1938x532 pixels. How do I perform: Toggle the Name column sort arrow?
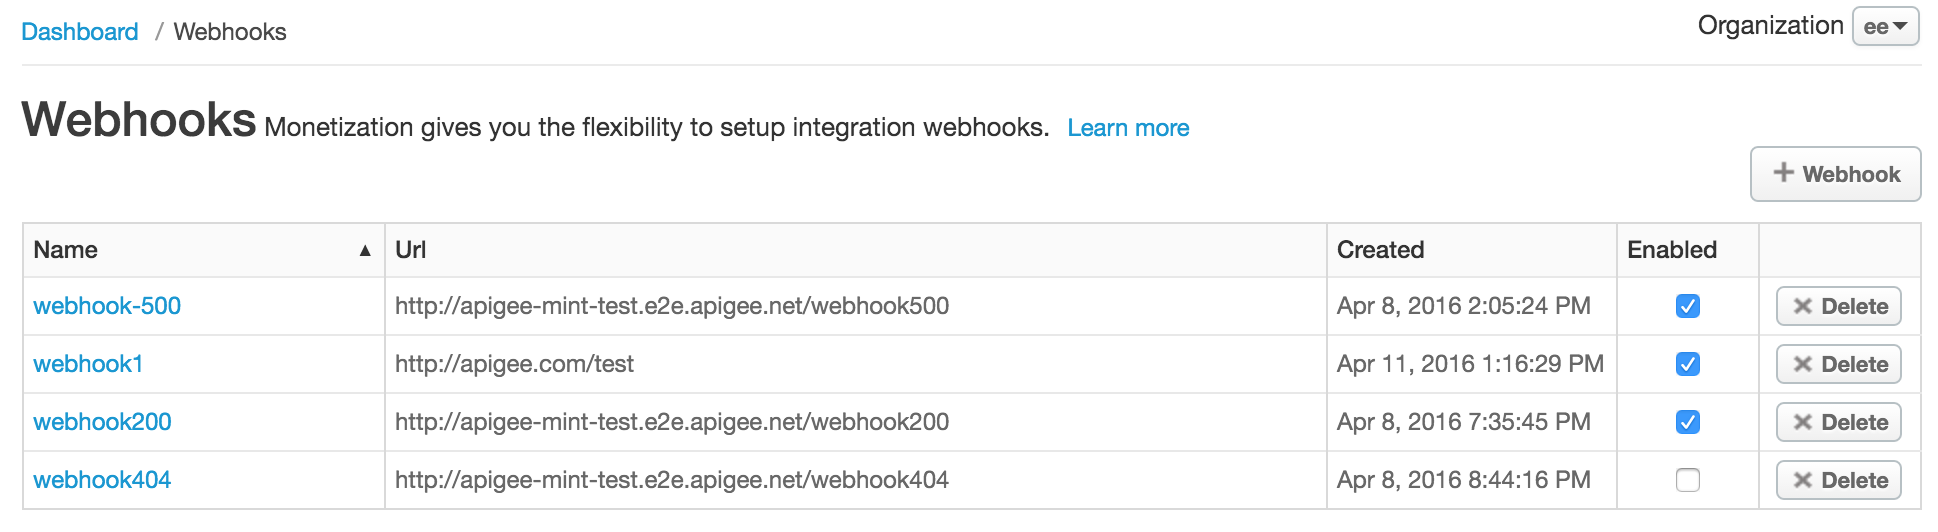pyautogui.click(x=365, y=251)
